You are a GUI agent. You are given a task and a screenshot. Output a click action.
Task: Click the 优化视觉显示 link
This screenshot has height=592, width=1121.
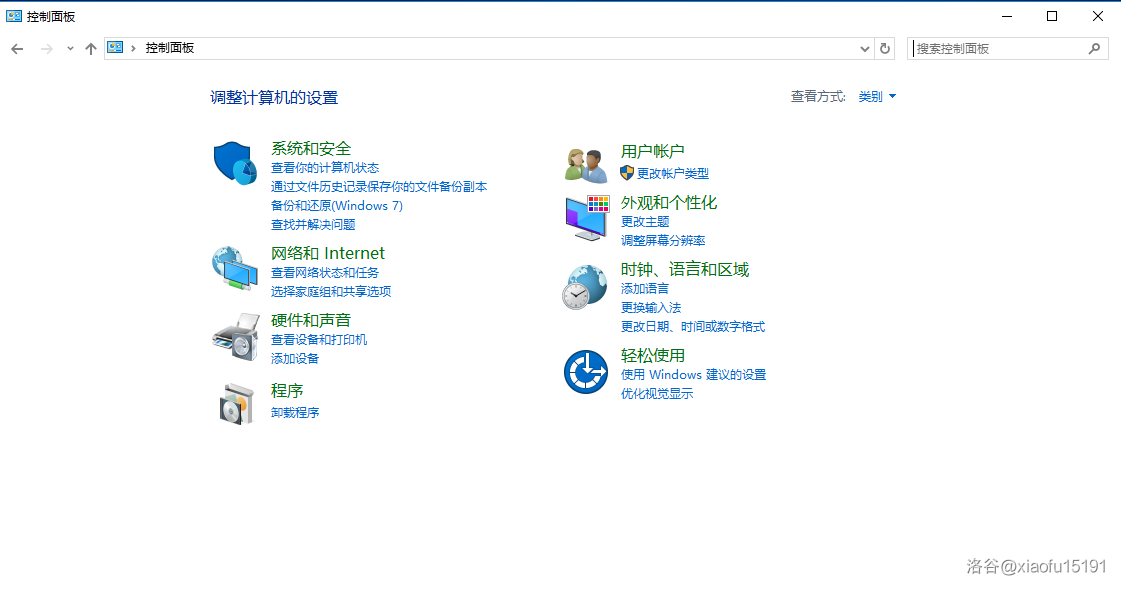point(657,394)
